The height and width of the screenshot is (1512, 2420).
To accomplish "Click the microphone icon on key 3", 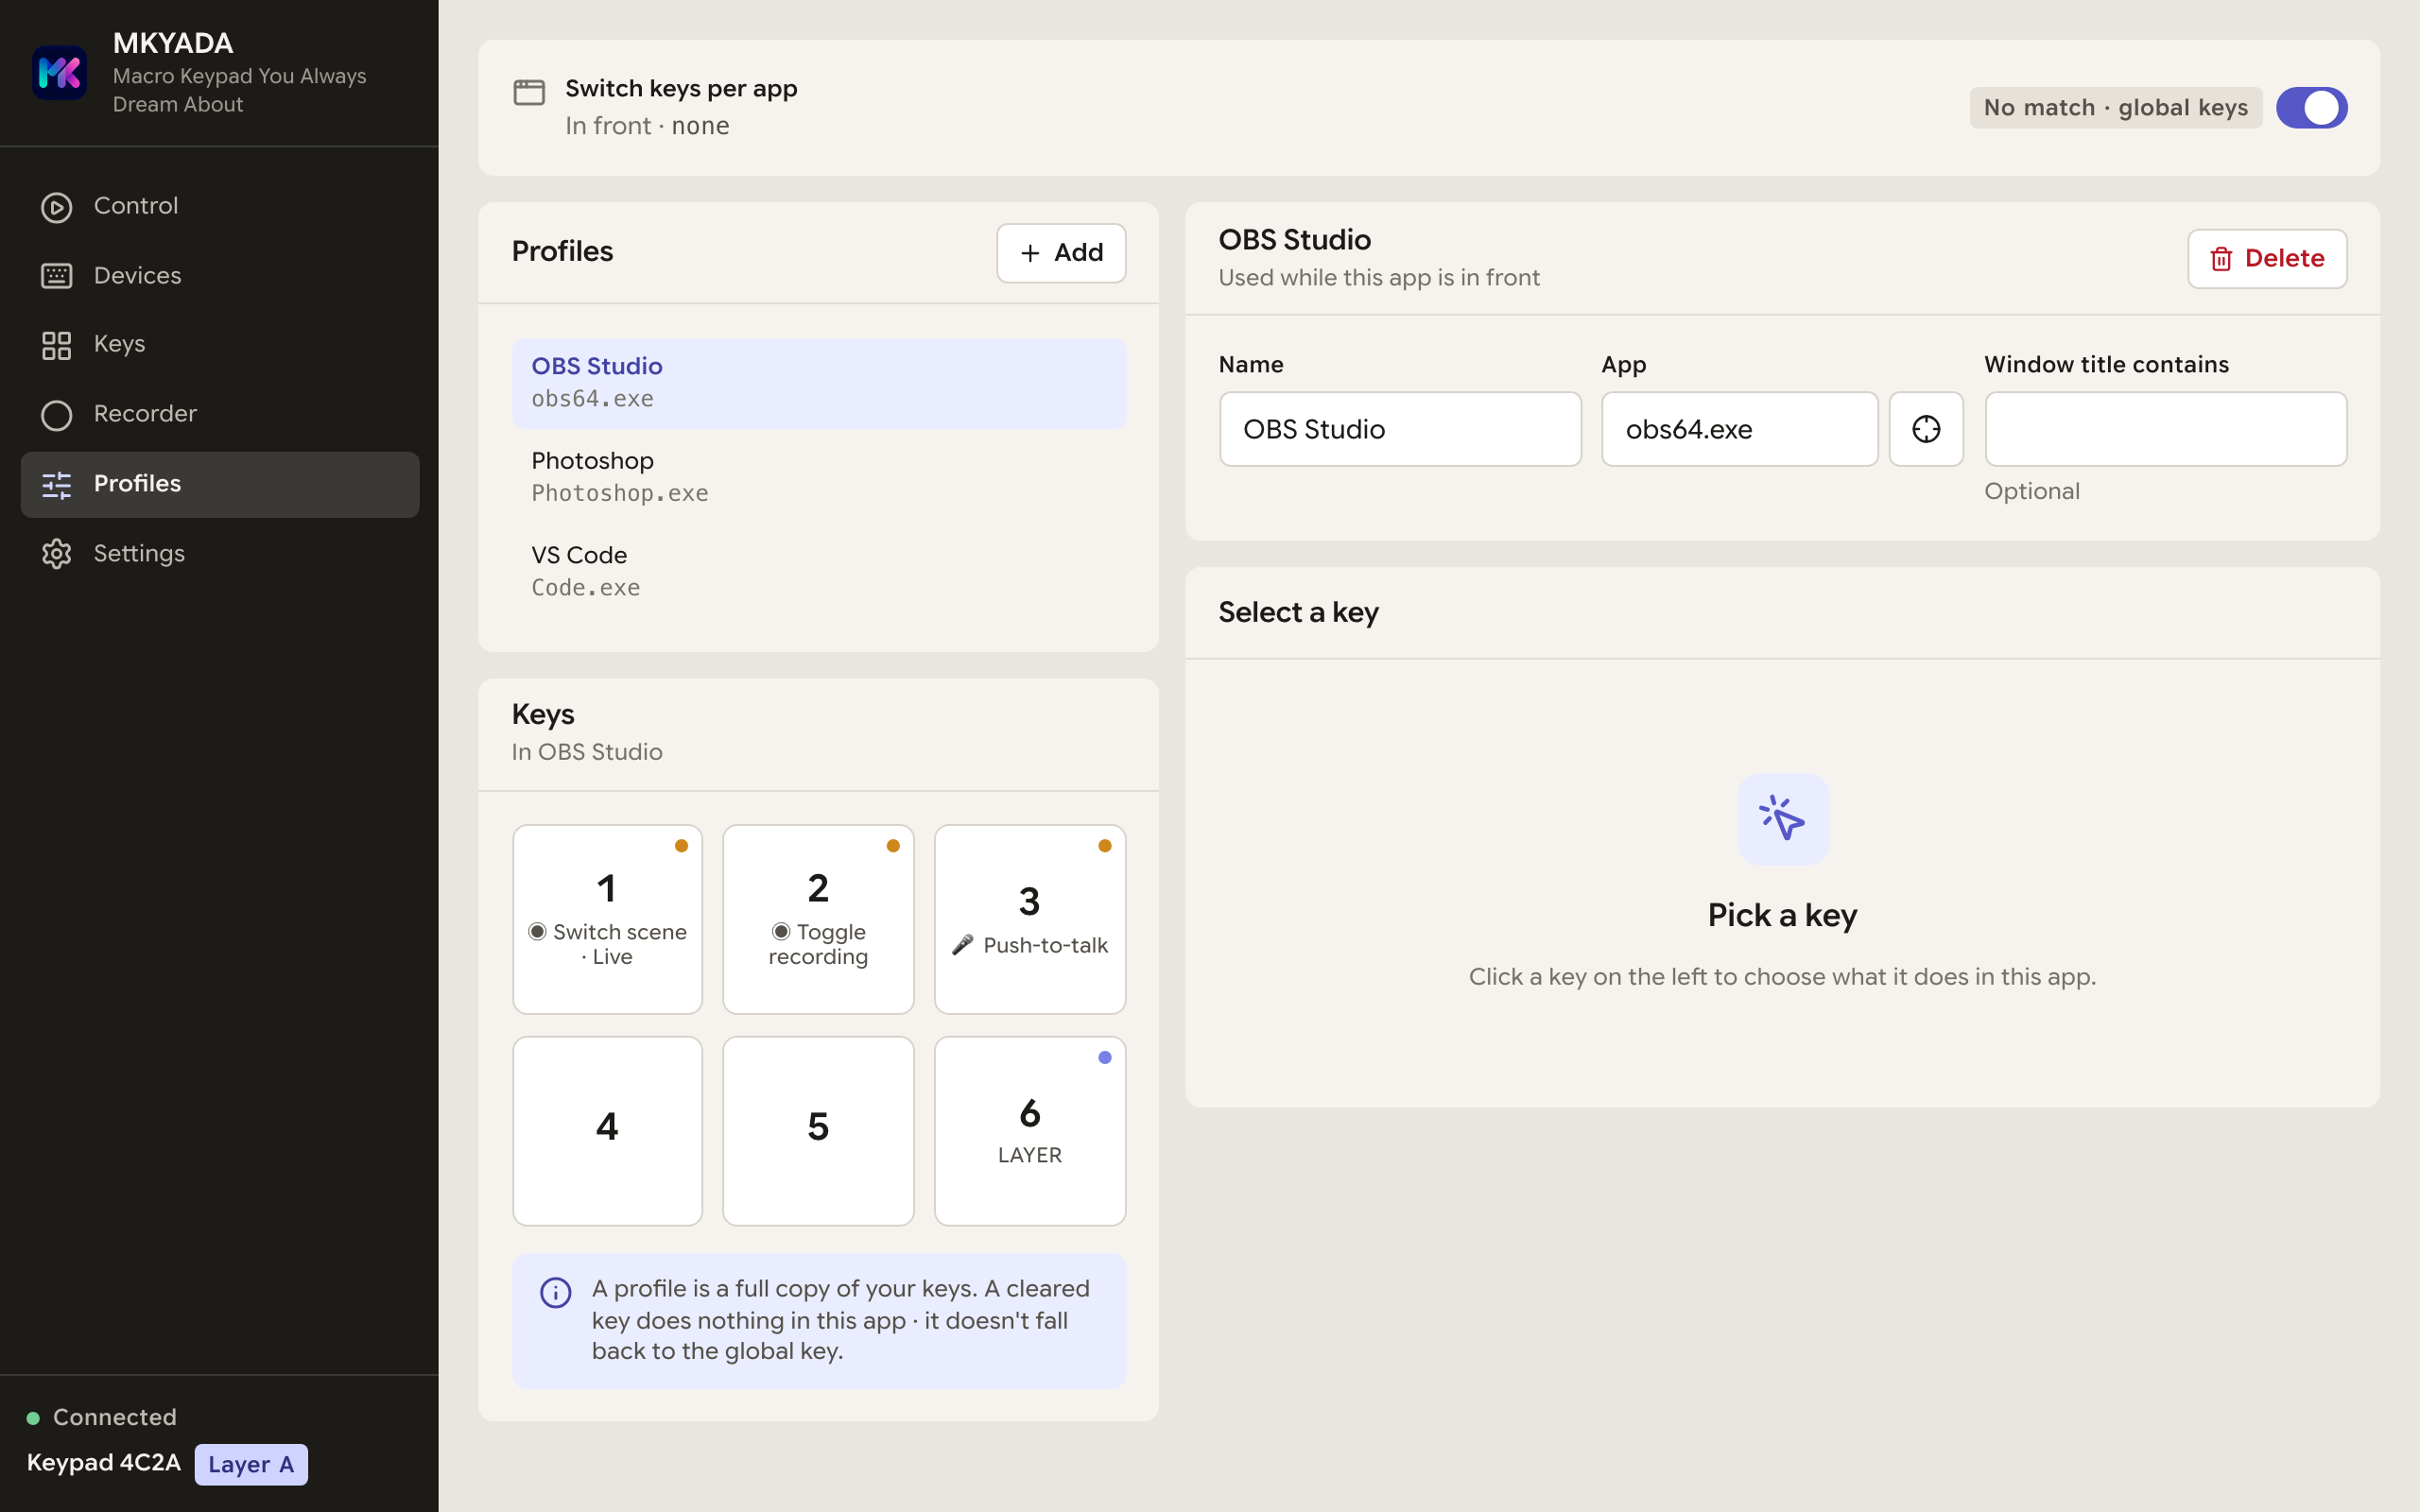I will [x=962, y=945].
